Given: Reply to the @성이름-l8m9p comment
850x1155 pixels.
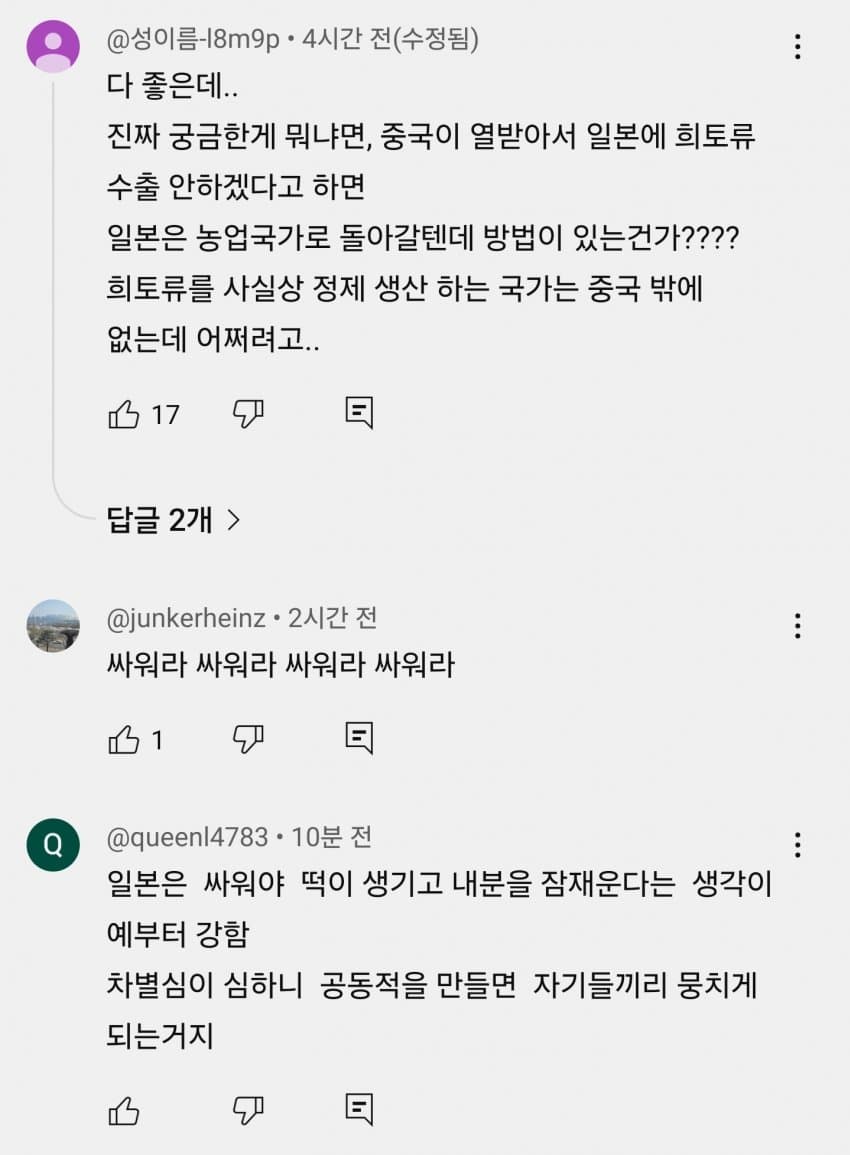Looking at the screenshot, I should tap(359, 413).
